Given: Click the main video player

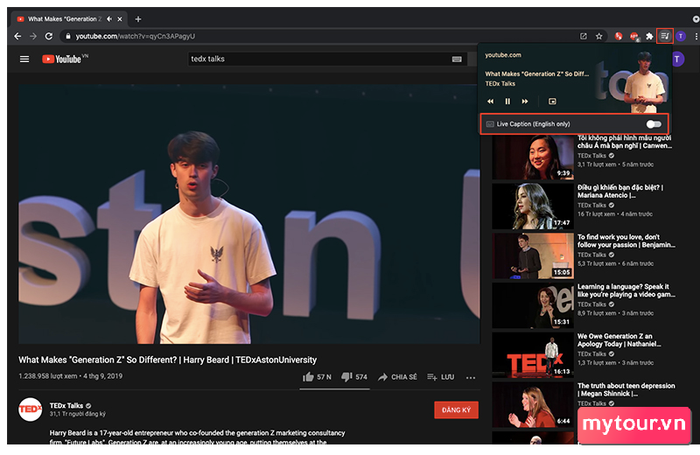Looking at the screenshot, I should point(249,214).
